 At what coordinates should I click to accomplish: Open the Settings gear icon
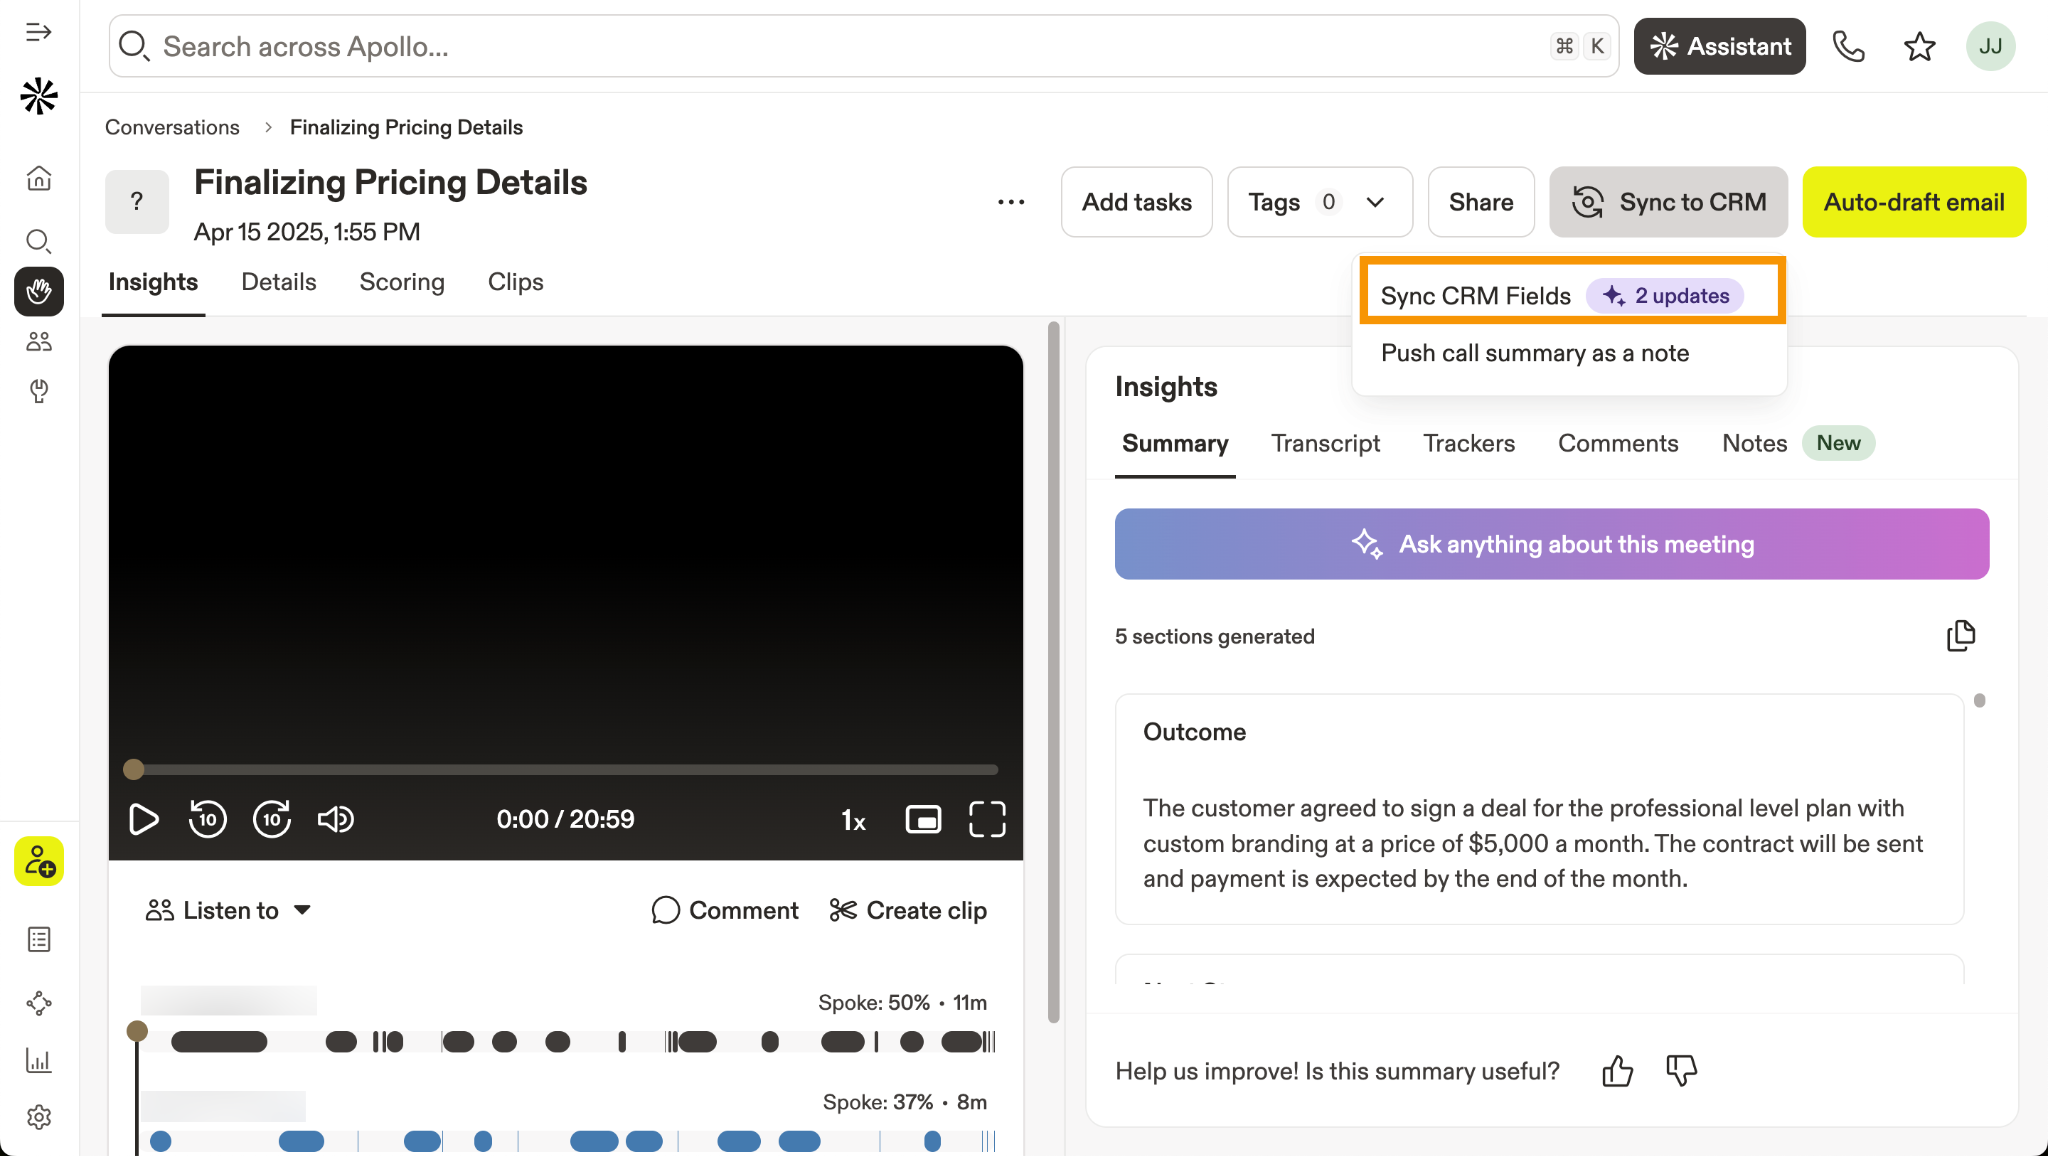click(x=39, y=1117)
